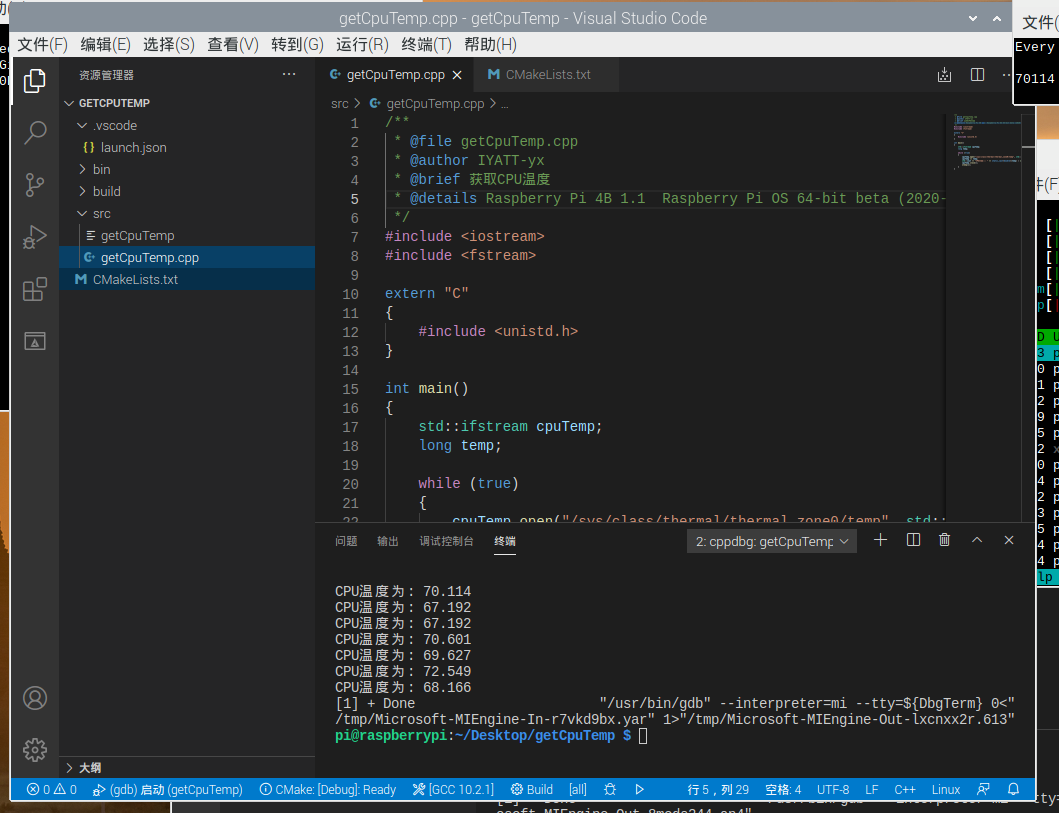
Task: Change indentation via 空格: 4 status item
Action: coord(783,789)
